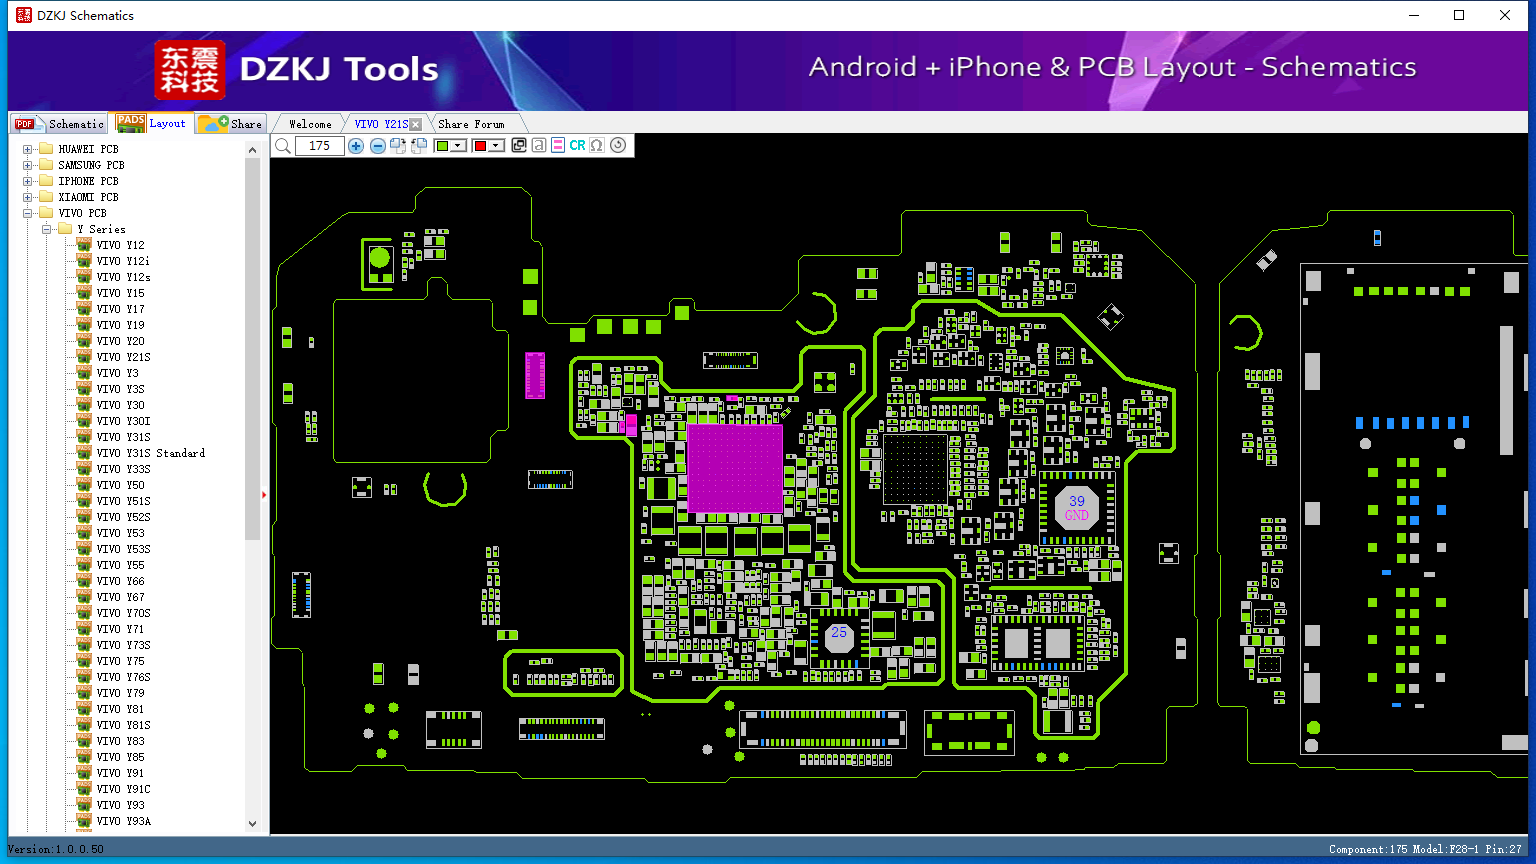This screenshot has height=864, width=1536.
Task: Click the DZKJ Schematics title bar icon
Action: tap(23, 15)
